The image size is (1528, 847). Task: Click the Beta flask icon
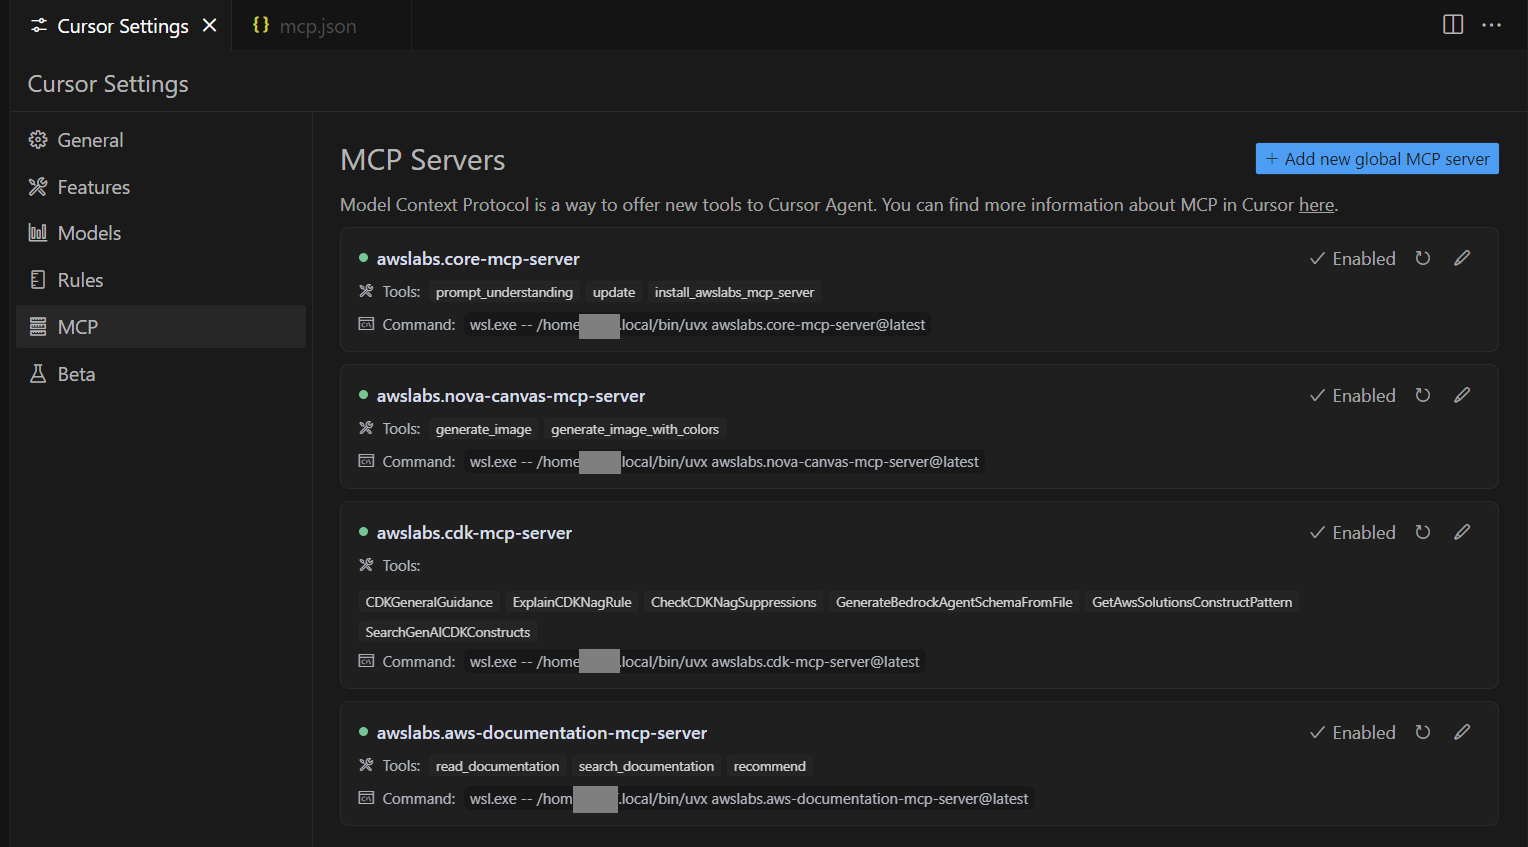tap(38, 374)
